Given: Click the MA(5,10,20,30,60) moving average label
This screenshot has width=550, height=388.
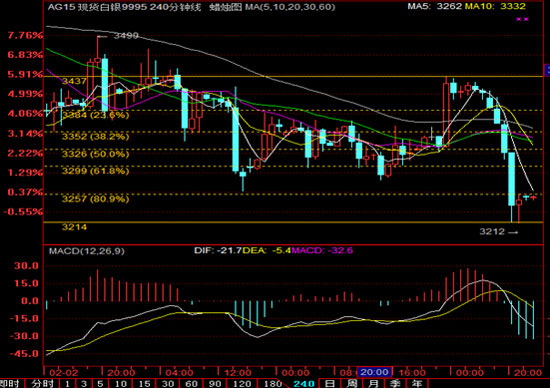Looking at the screenshot, I should [290, 7].
